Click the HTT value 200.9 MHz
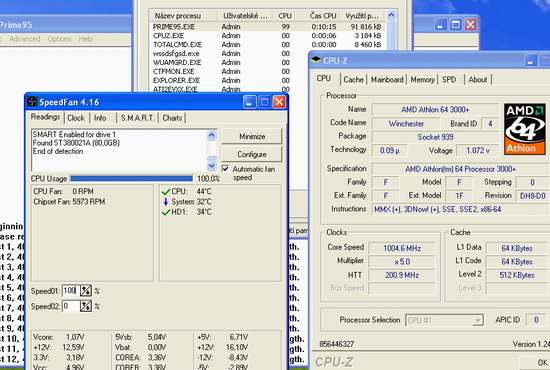Image resolution: width=550 pixels, height=370 pixels. coord(402,275)
